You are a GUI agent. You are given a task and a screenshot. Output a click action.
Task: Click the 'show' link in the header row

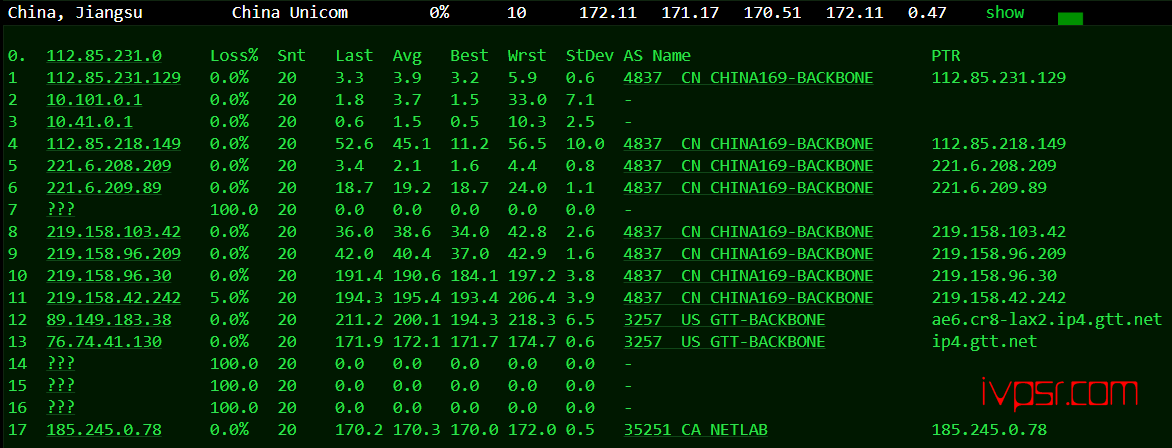click(x=1005, y=13)
